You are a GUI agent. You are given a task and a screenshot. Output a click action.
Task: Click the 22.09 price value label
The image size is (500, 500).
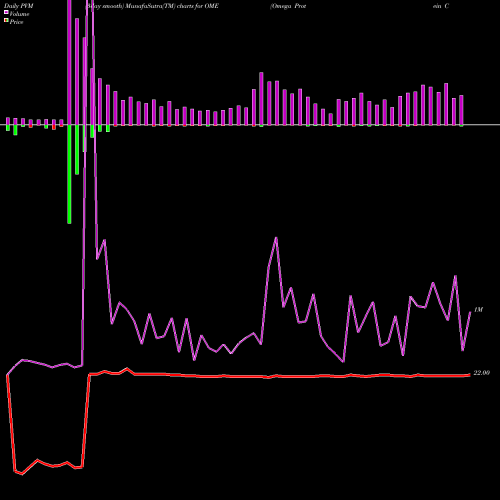482,373
